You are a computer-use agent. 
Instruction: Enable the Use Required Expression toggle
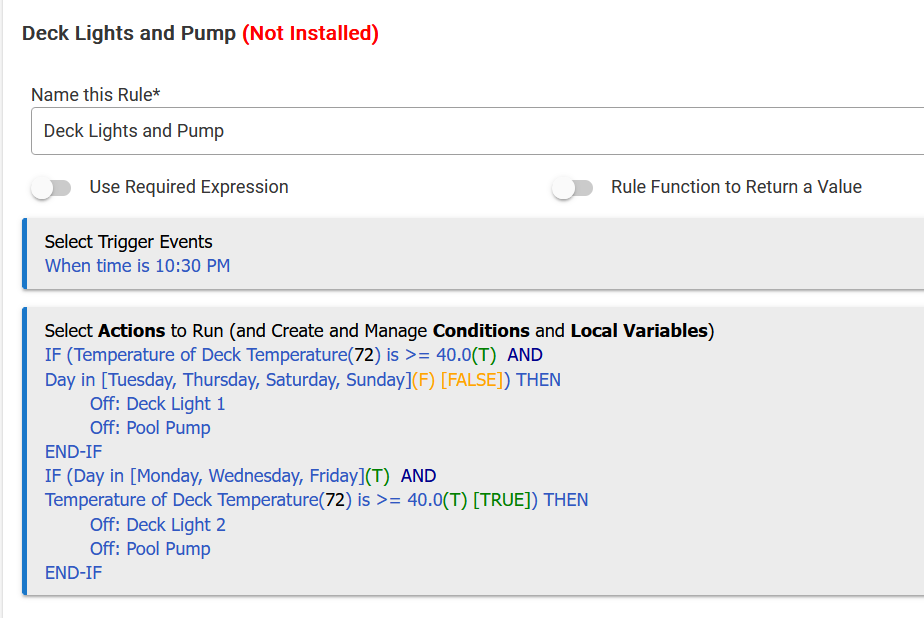tap(52, 188)
